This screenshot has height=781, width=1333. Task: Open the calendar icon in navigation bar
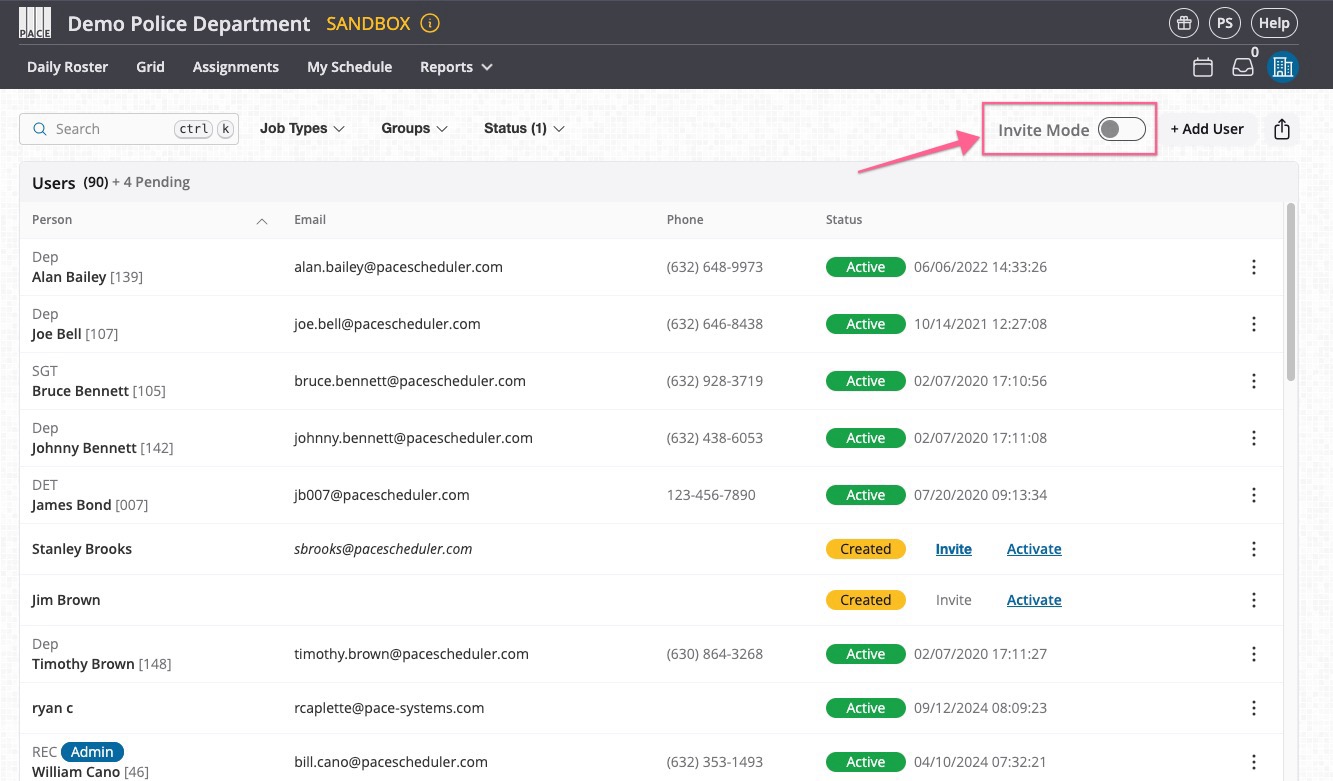(1203, 67)
